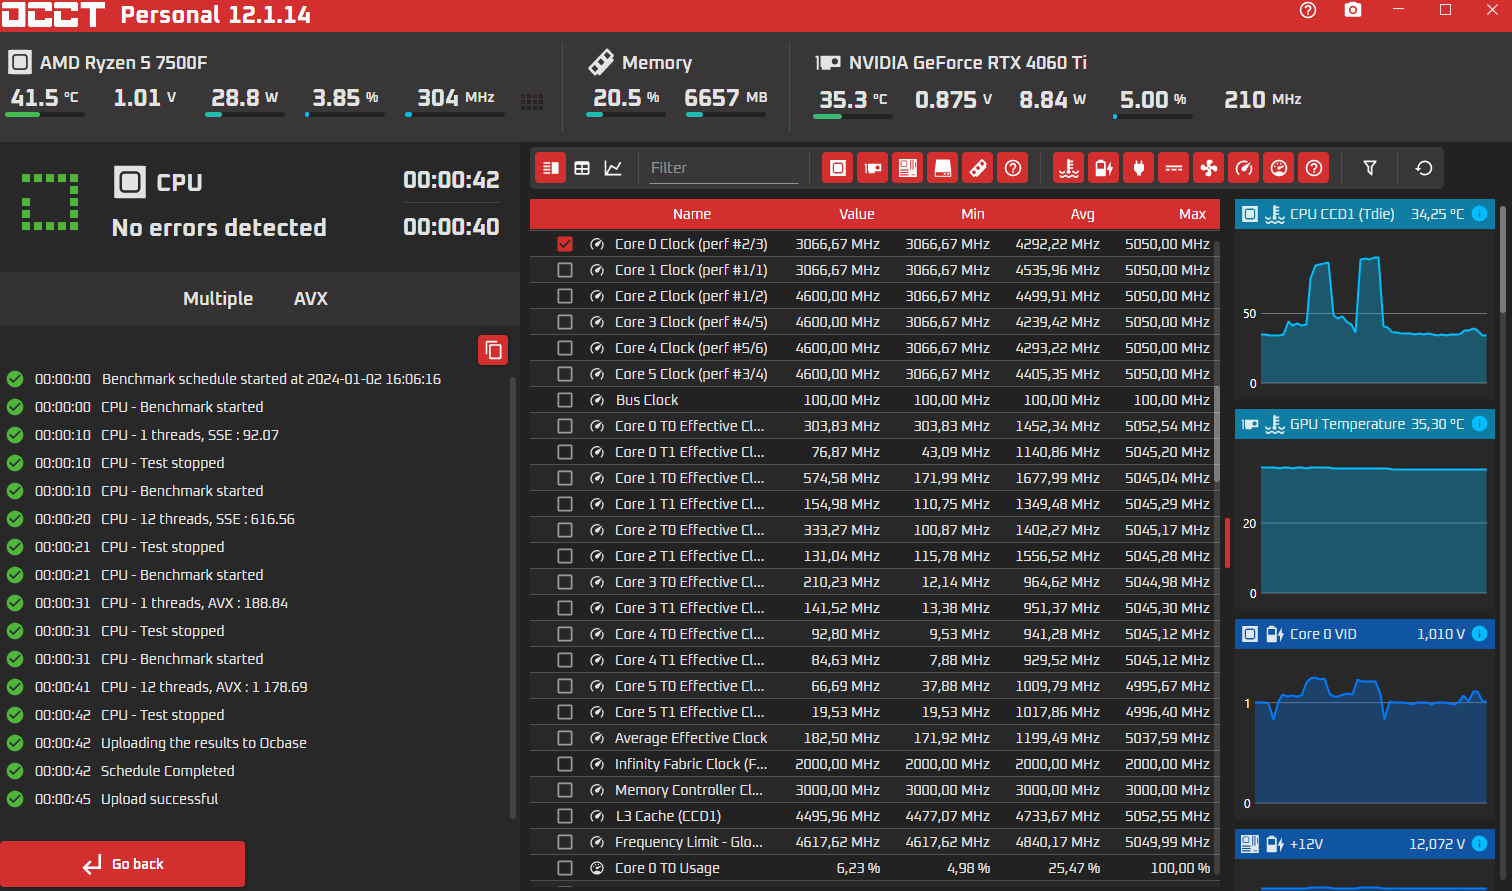Toggle the power plug filter icon

[1139, 168]
